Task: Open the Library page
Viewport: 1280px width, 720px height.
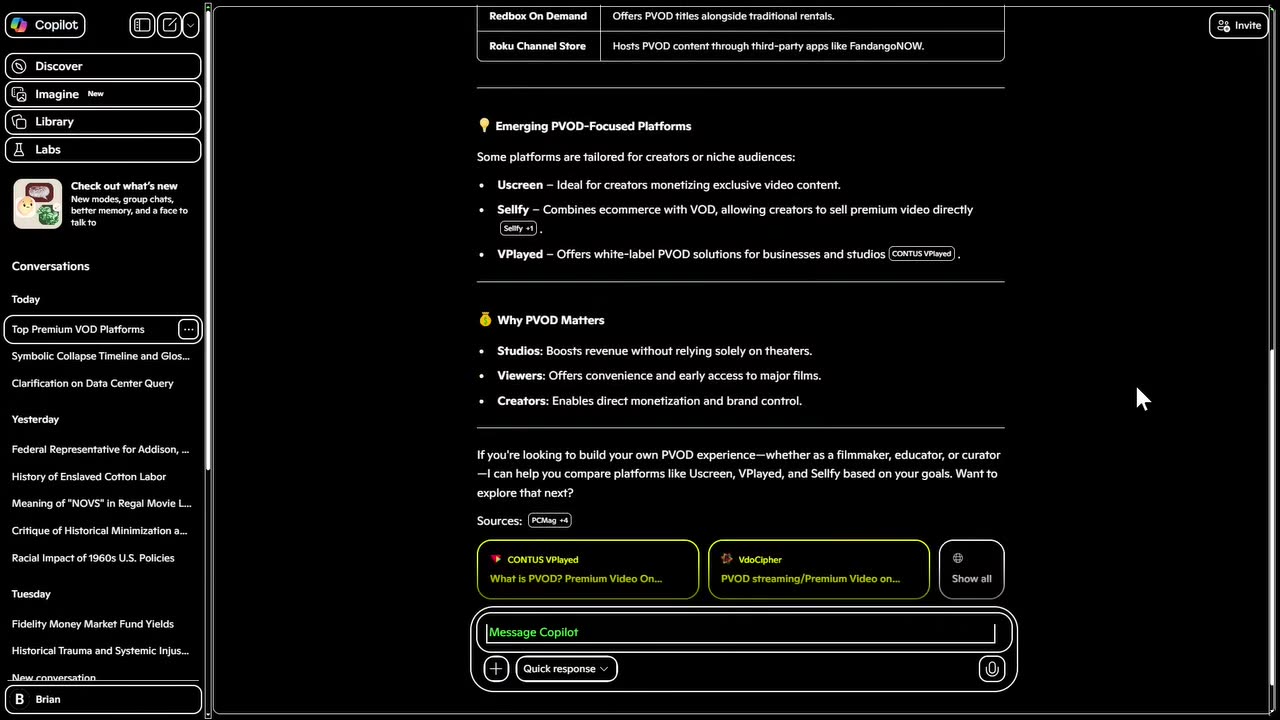Action: (x=103, y=122)
